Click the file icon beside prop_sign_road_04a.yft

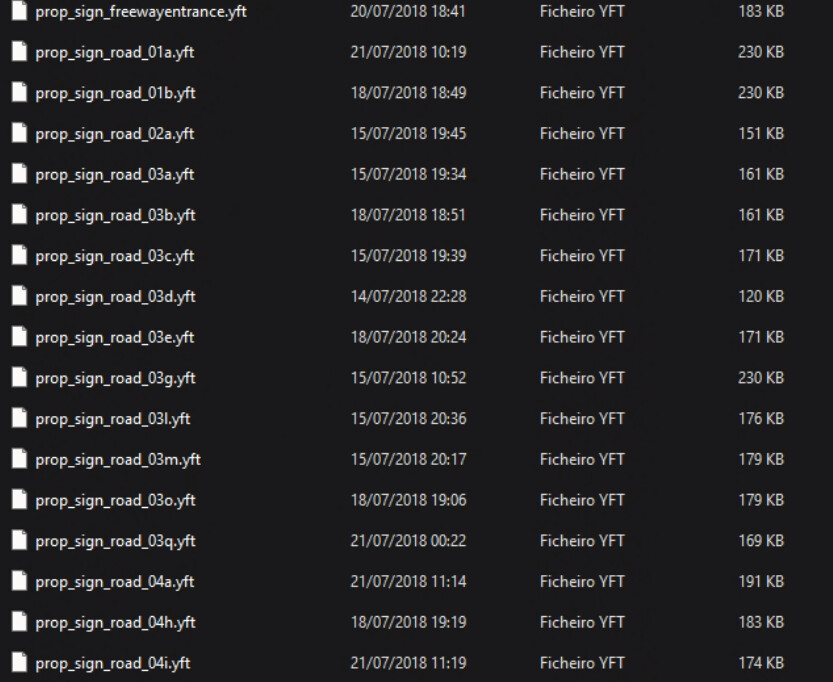pyautogui.click(x=20, y=581)
